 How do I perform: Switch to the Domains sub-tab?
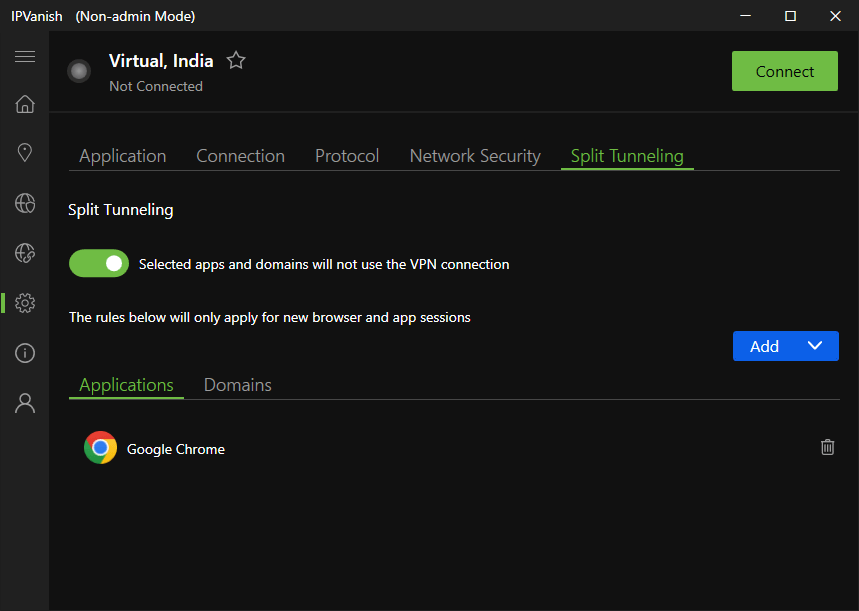[238, 385]
